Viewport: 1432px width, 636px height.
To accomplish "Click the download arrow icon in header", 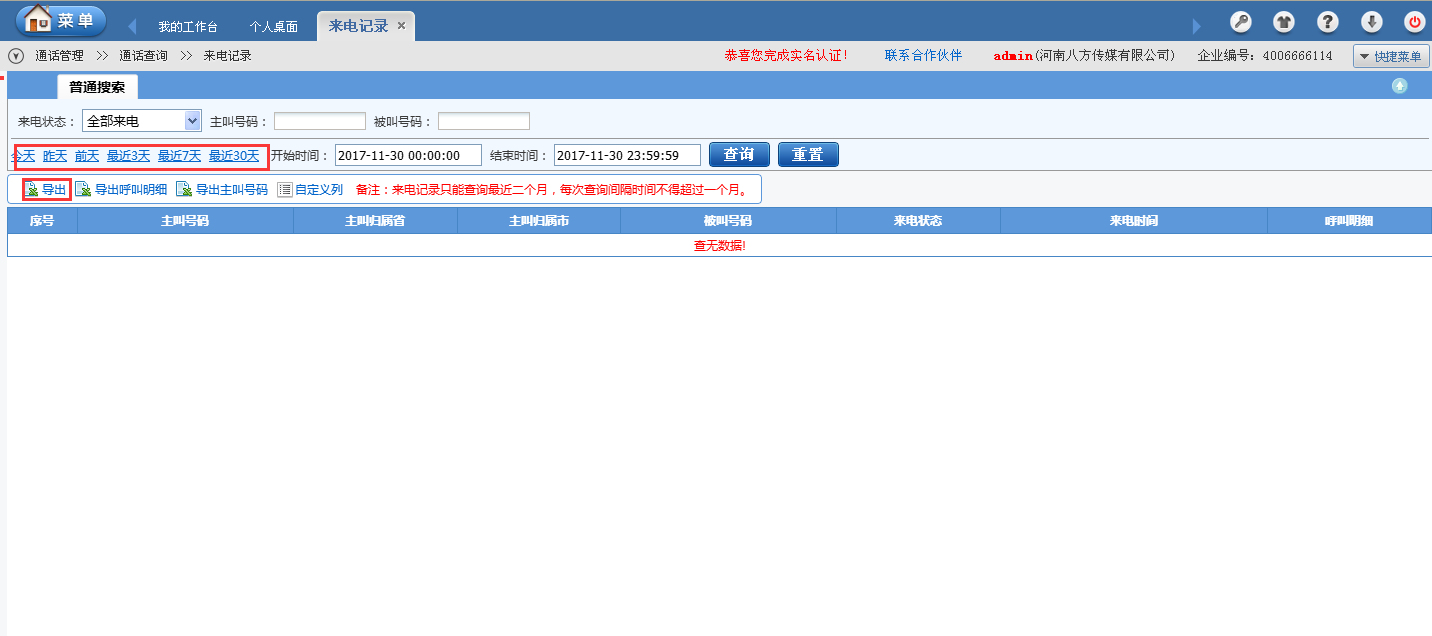I will [x=1372, y=22].
